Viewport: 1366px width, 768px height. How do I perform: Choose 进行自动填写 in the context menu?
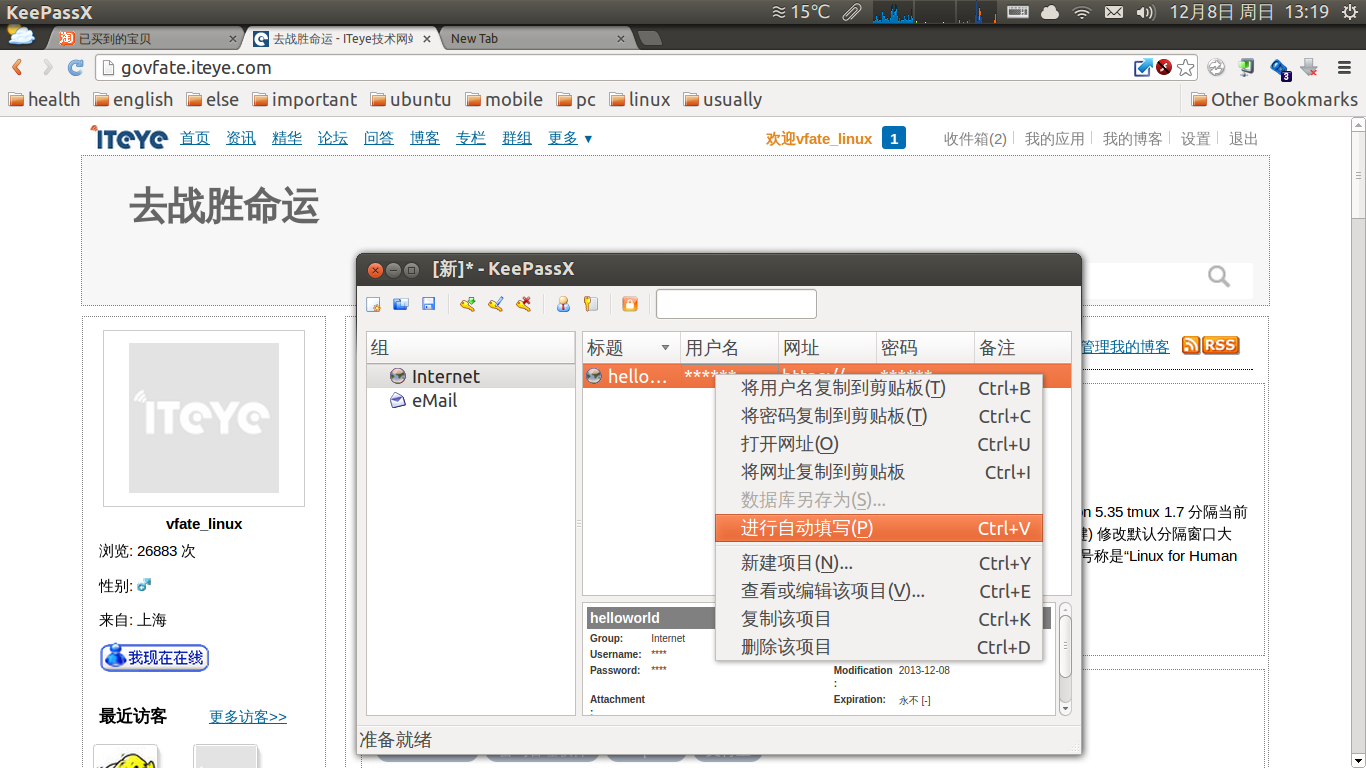coord(879,528)
